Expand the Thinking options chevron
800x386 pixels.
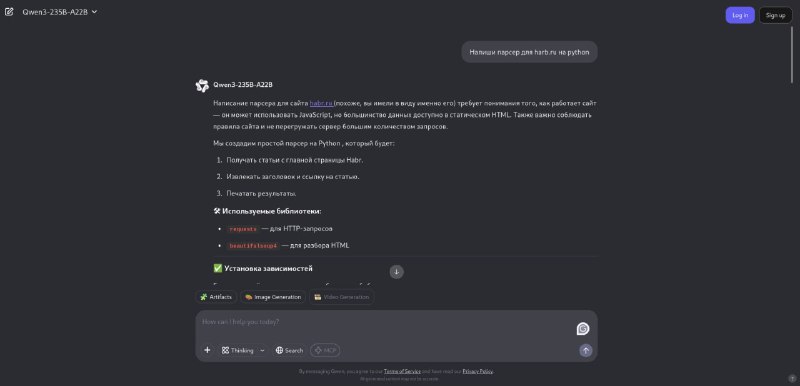click(x=263, y=350)
